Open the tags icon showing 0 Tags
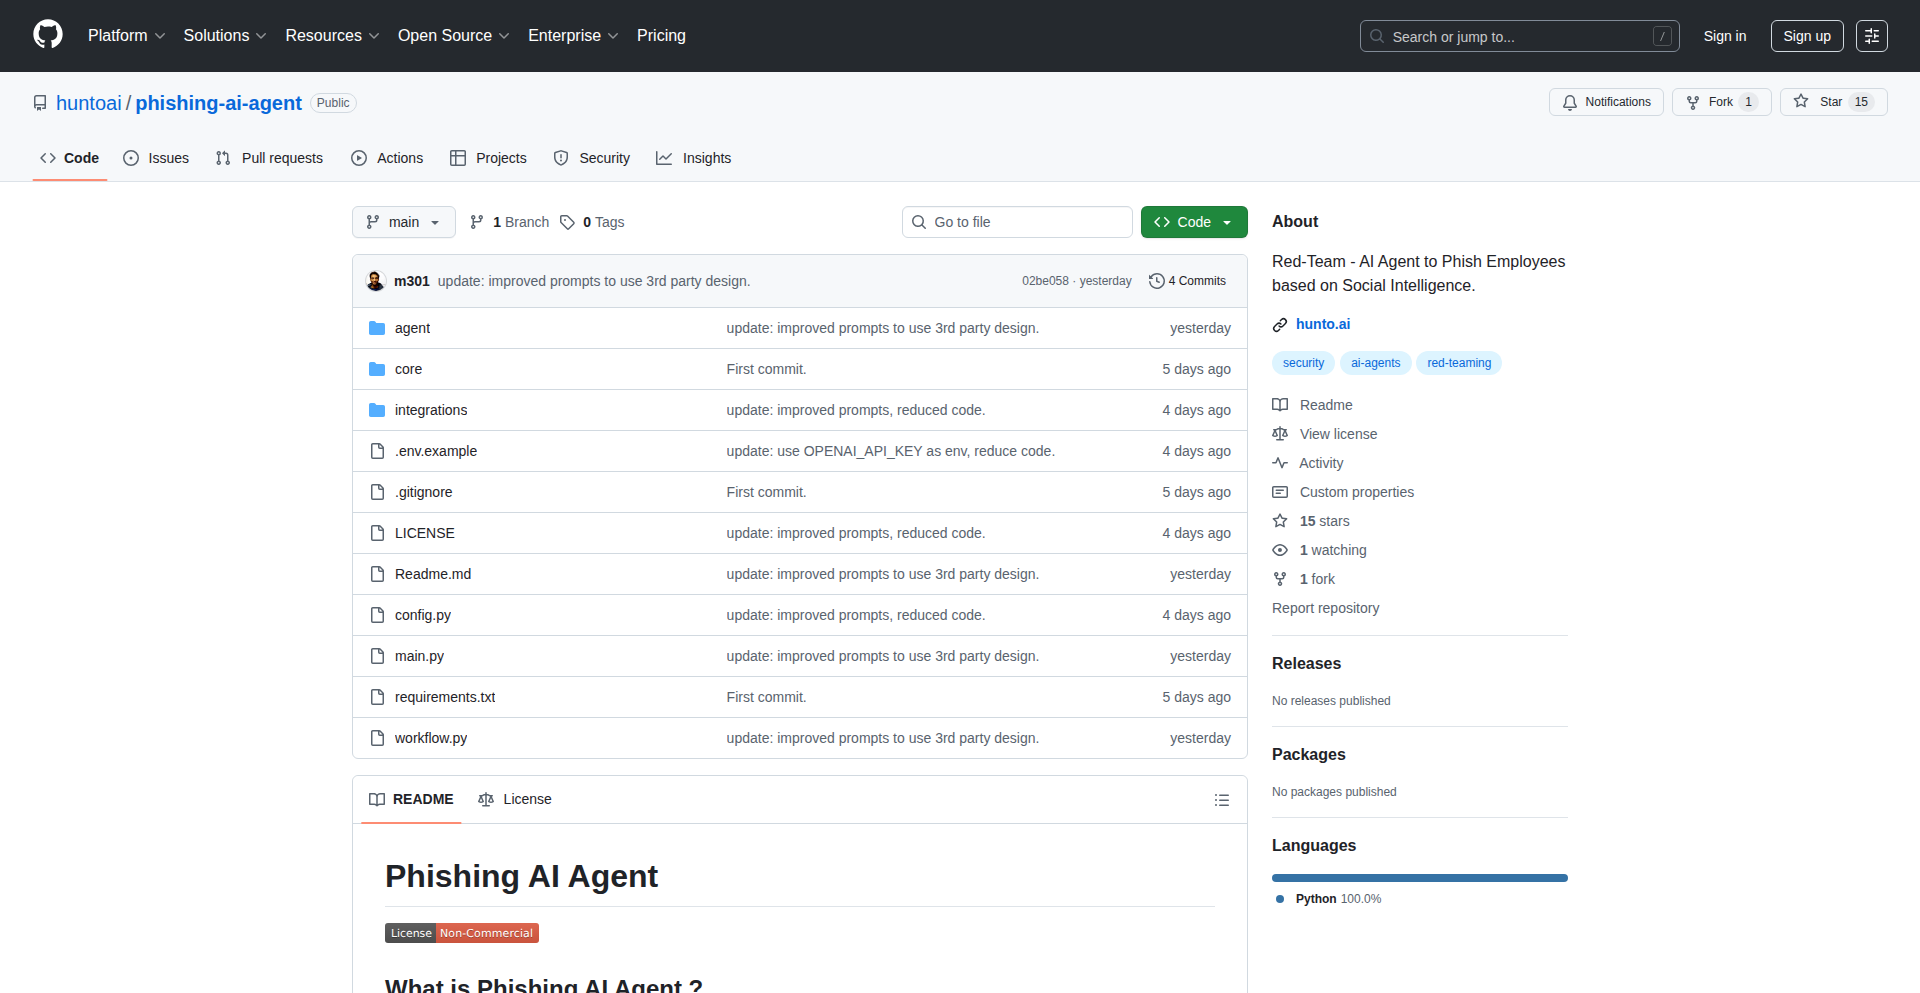Image resolution: width=1920 pixels, height=993 pixels. coord(567,222)
